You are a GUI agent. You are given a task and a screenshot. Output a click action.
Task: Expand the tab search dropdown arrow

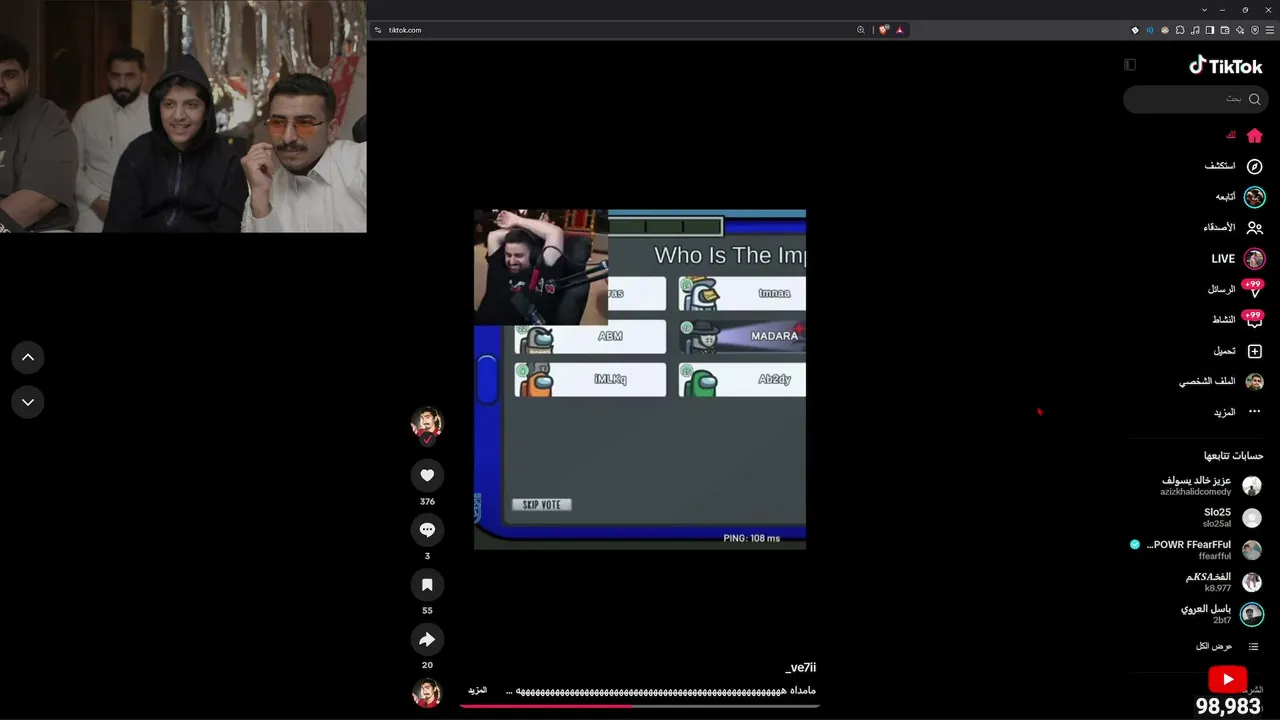[1204, 10]
